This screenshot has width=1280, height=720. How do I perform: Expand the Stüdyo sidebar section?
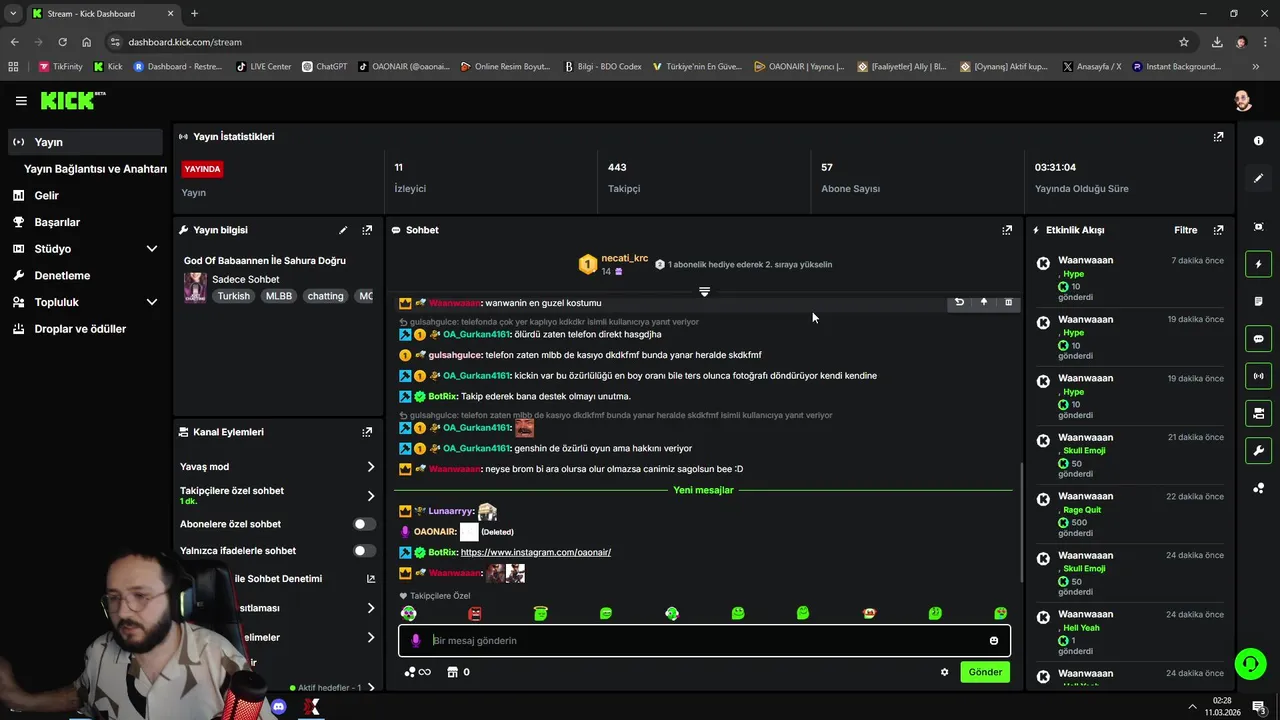152,249
